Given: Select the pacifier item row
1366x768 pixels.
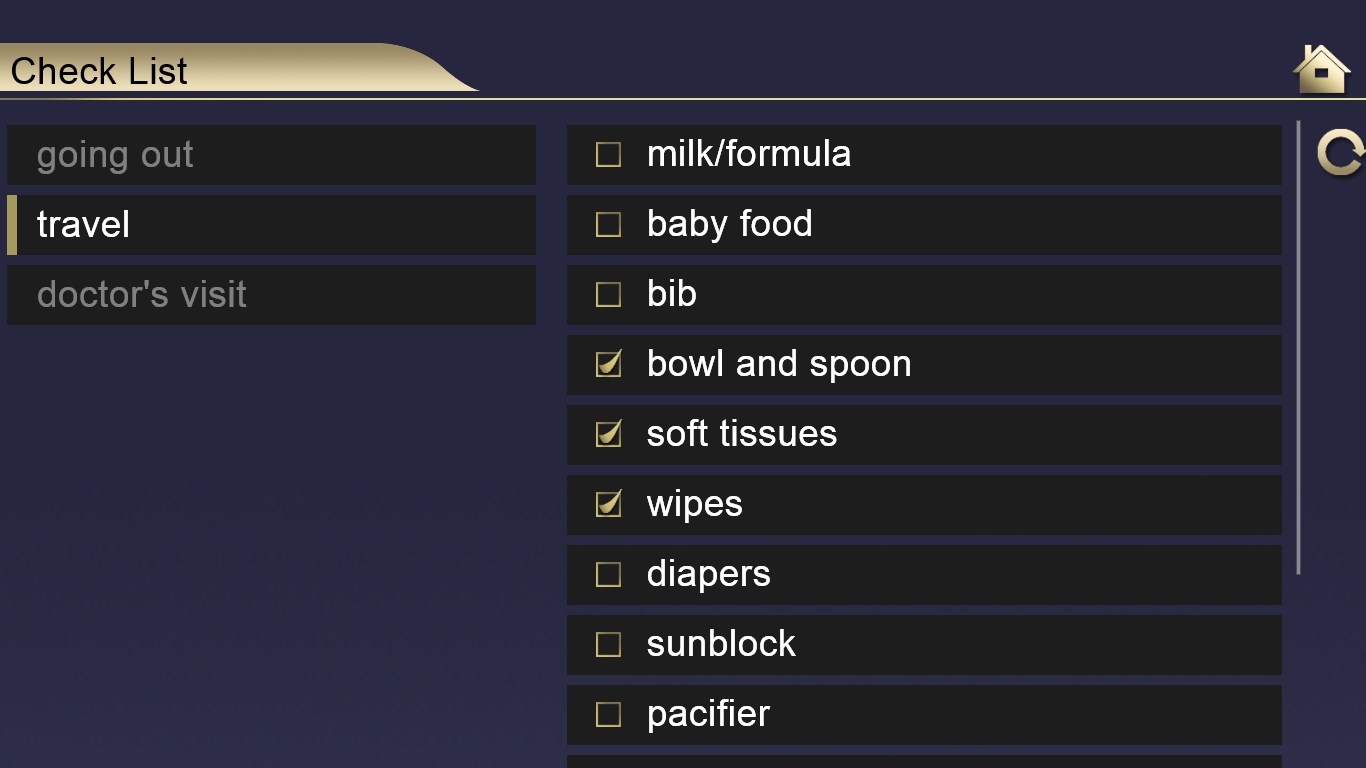Looking at the screenshot, I should coord(923,714).
